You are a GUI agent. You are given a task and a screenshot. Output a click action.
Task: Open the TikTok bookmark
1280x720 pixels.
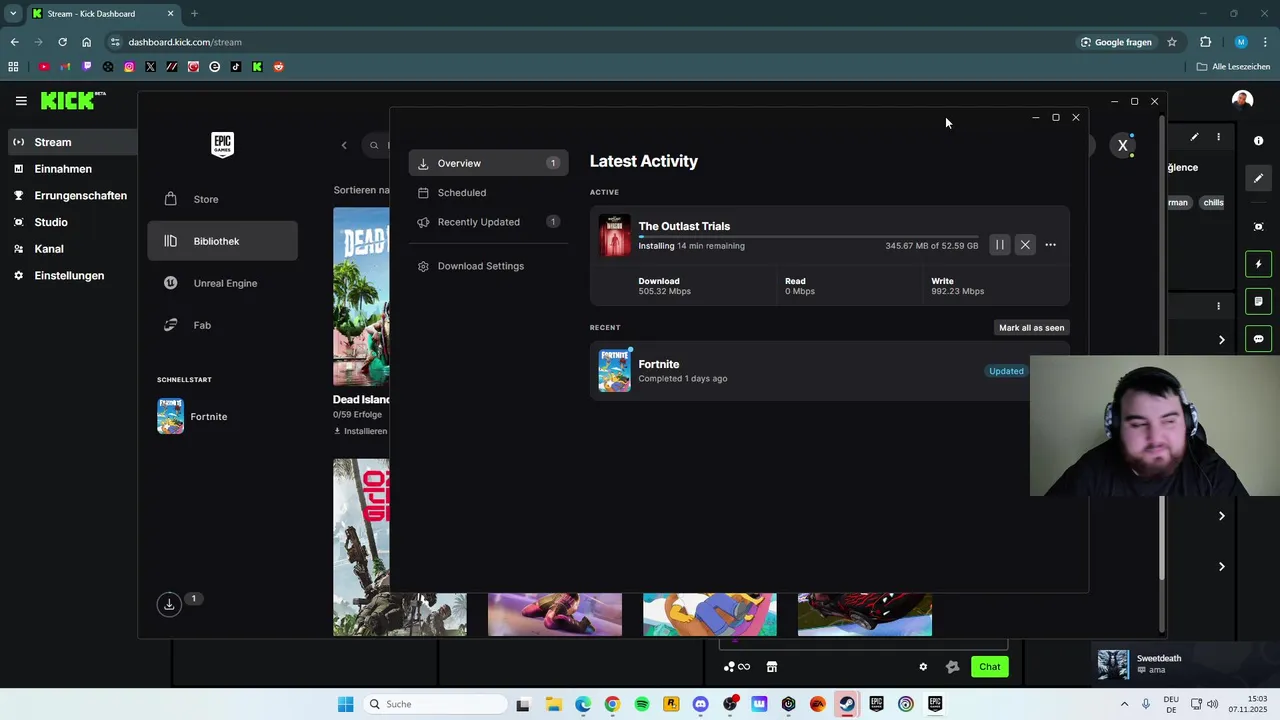click(x=236, y=67)
